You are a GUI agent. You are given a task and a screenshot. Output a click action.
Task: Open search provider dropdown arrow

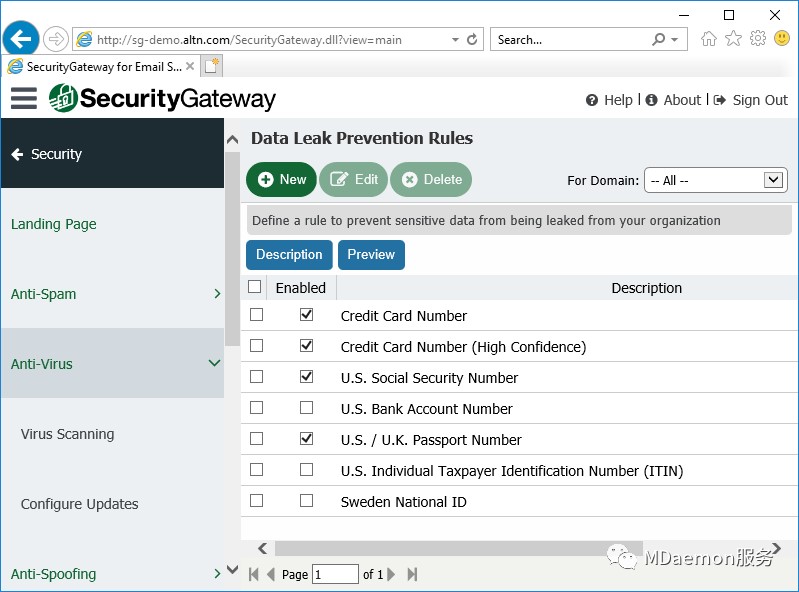(x=675, y=40)
